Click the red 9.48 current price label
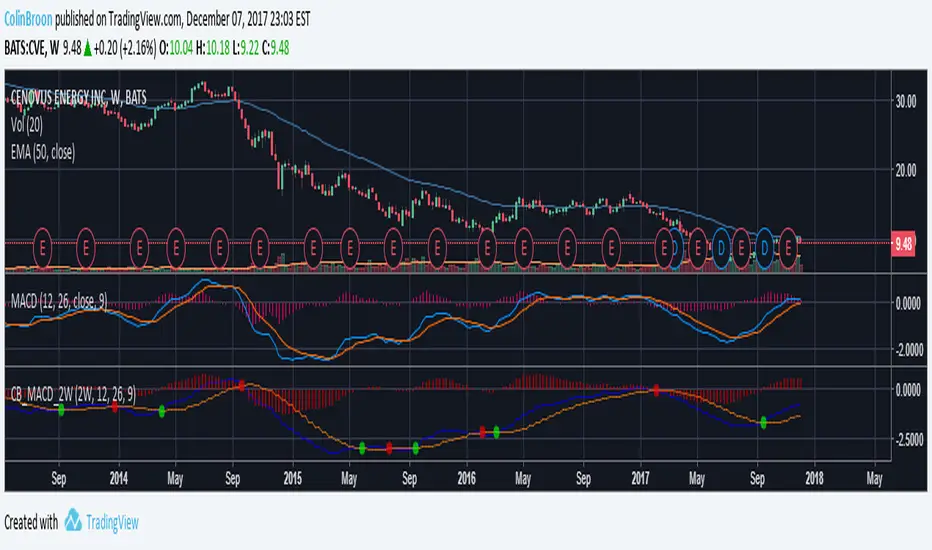This screenshot has height=550, width=932. [x=904, y=242]
